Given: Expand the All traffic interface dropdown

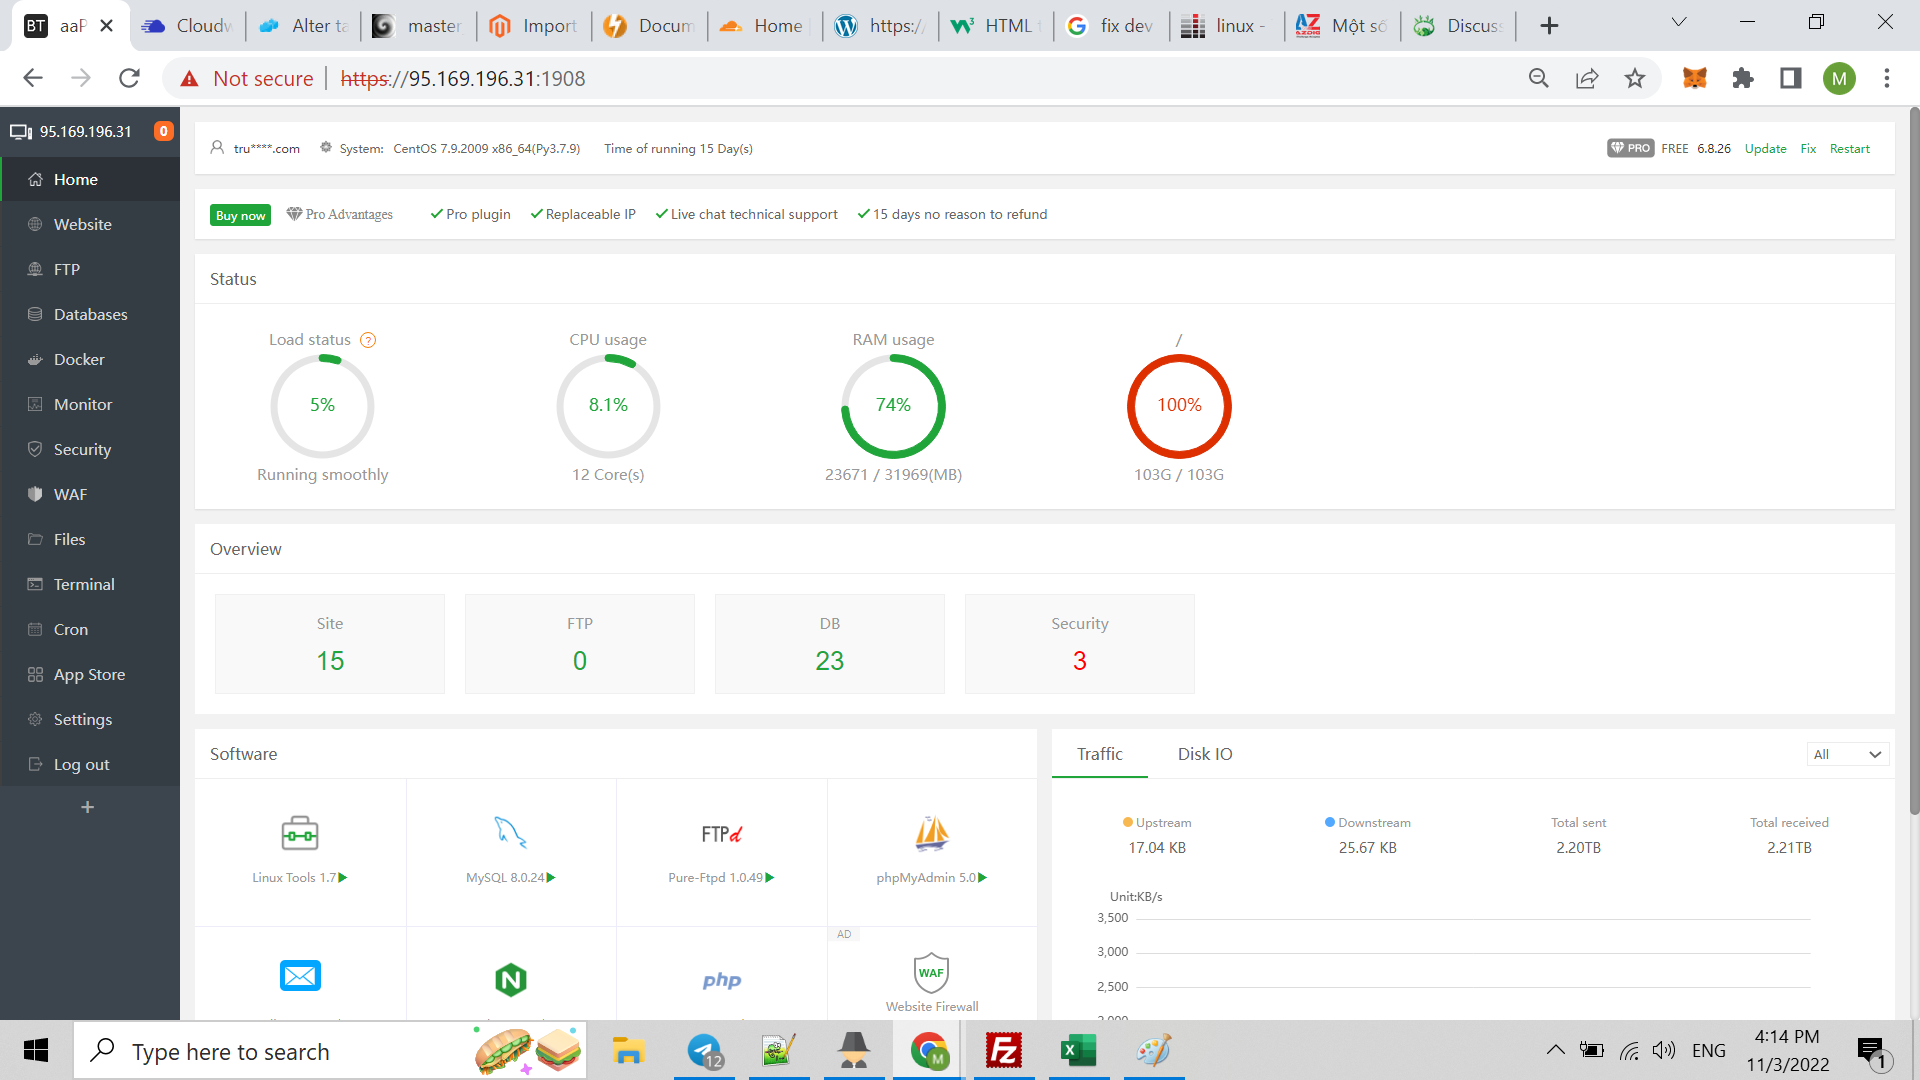Looking at the screenshot, I should [1847, 755].
